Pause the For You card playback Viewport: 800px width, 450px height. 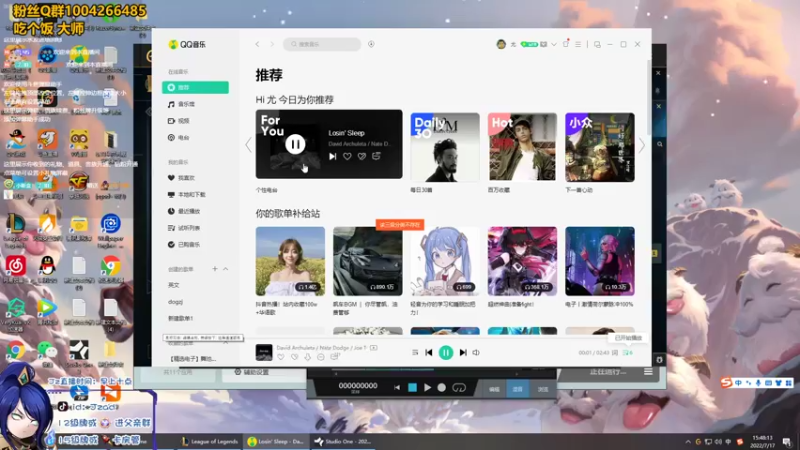[x=295, y=144]
